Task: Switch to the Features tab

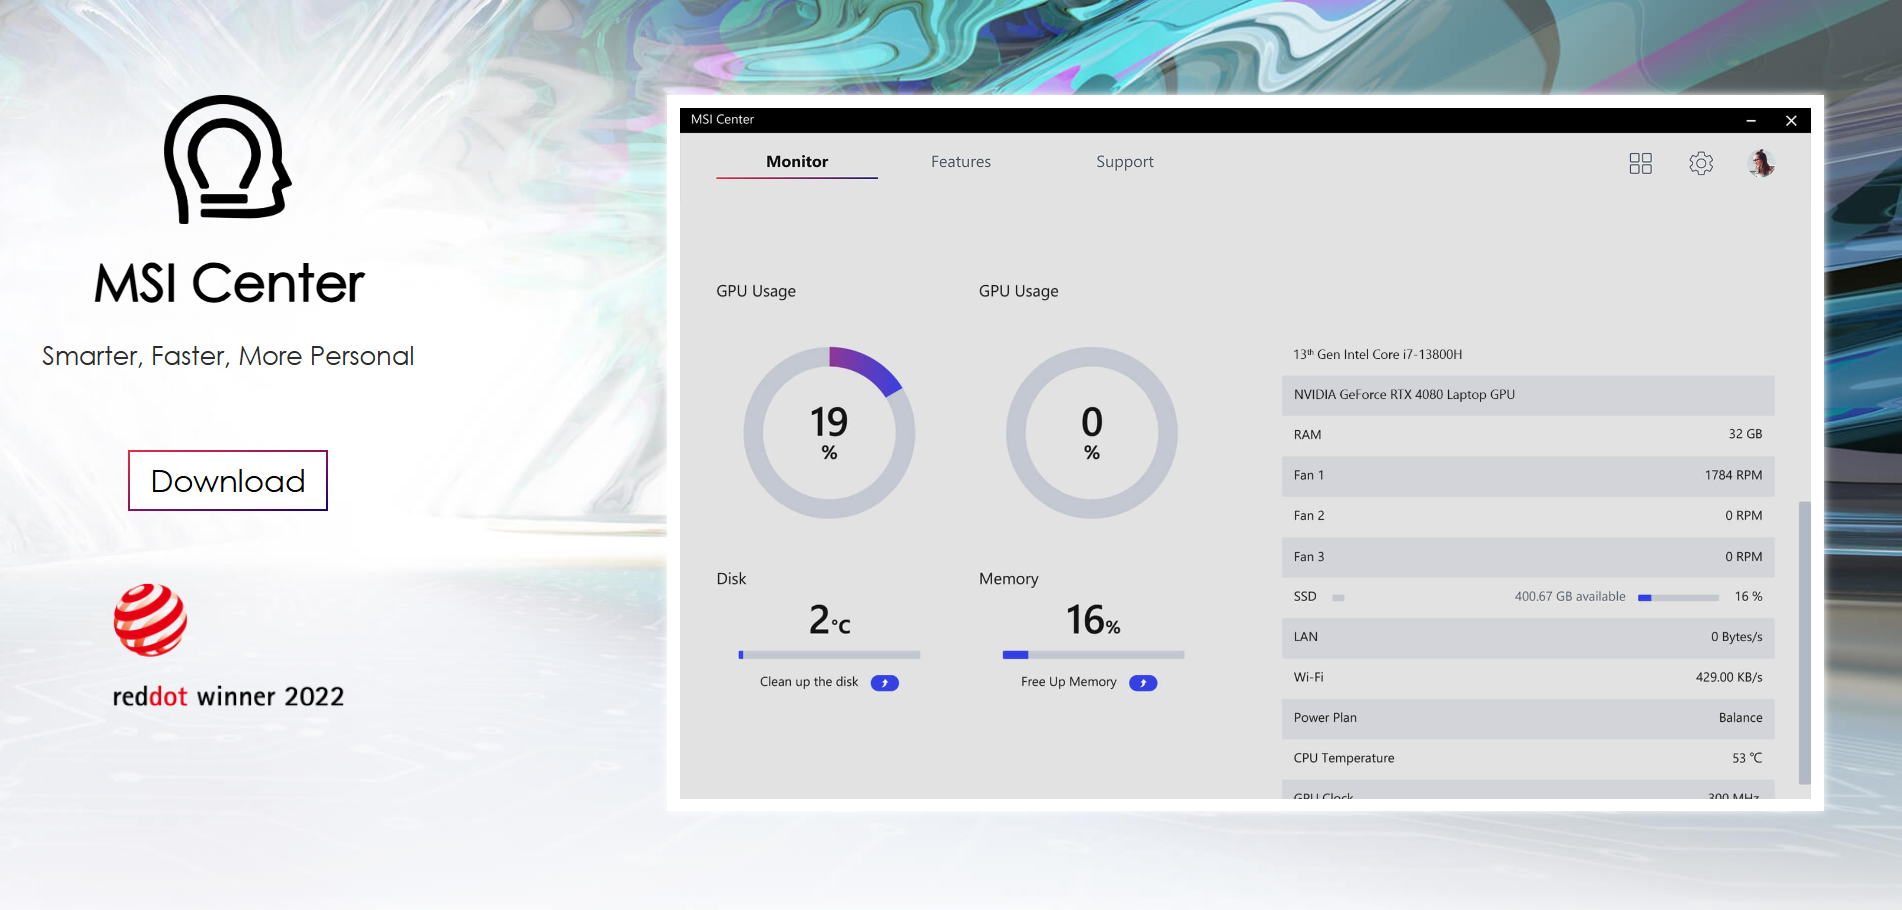Action: (x=961, y=162)
